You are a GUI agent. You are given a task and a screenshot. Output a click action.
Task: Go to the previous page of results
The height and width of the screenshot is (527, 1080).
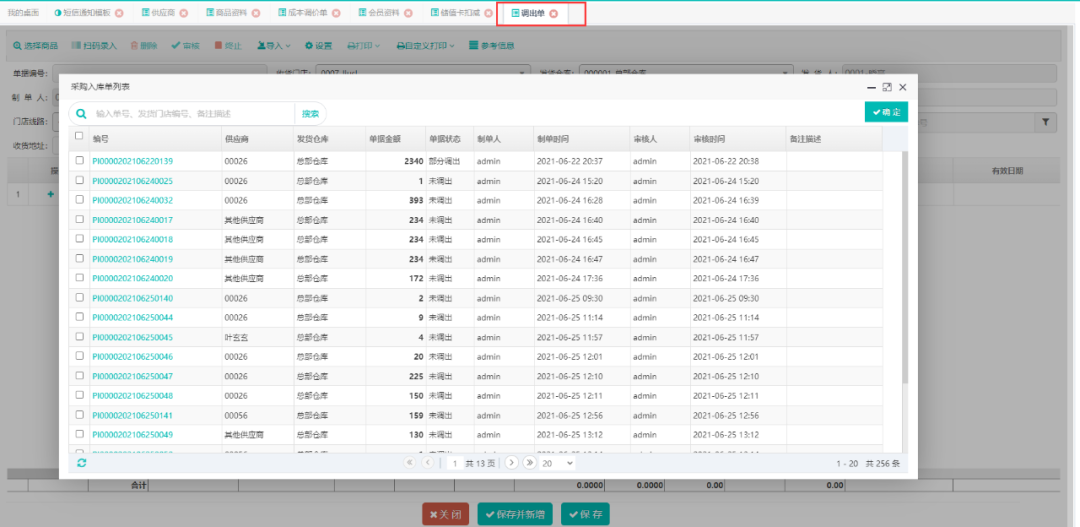pyautogui.click(x=428, y=463)
